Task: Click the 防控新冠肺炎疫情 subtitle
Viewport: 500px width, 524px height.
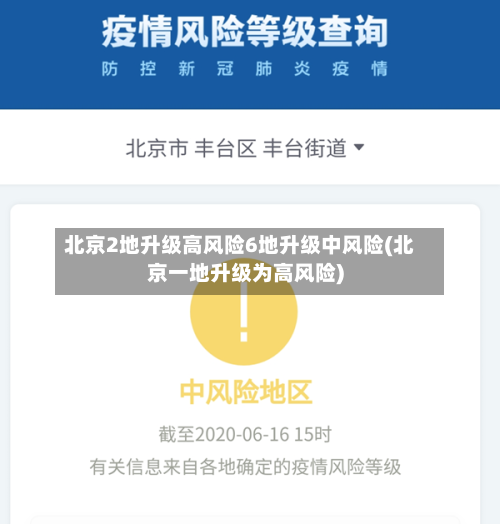Action: pos(245,69)
